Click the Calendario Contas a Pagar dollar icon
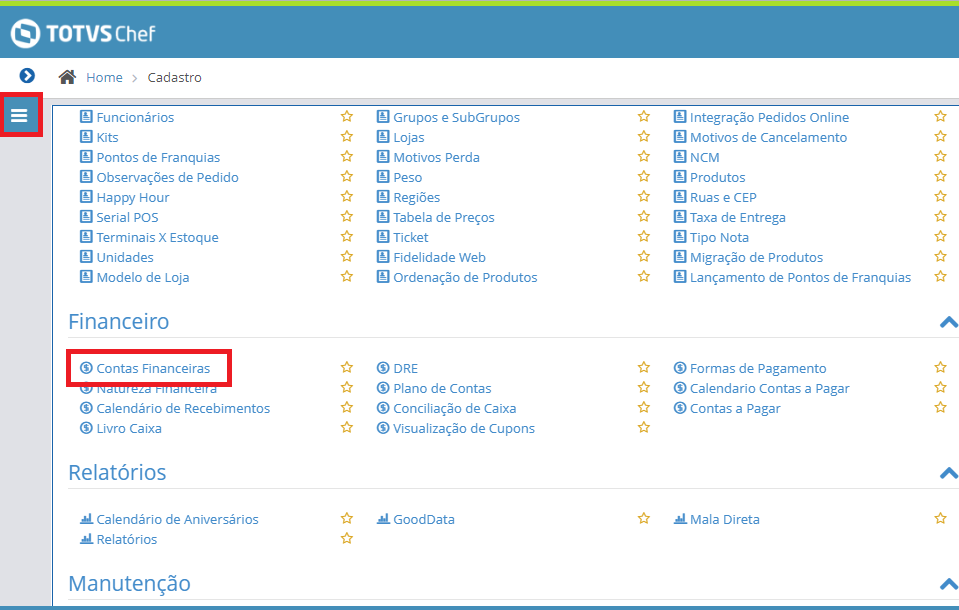The height and width of the screenshot is (610, 959). tap(680, 388)
